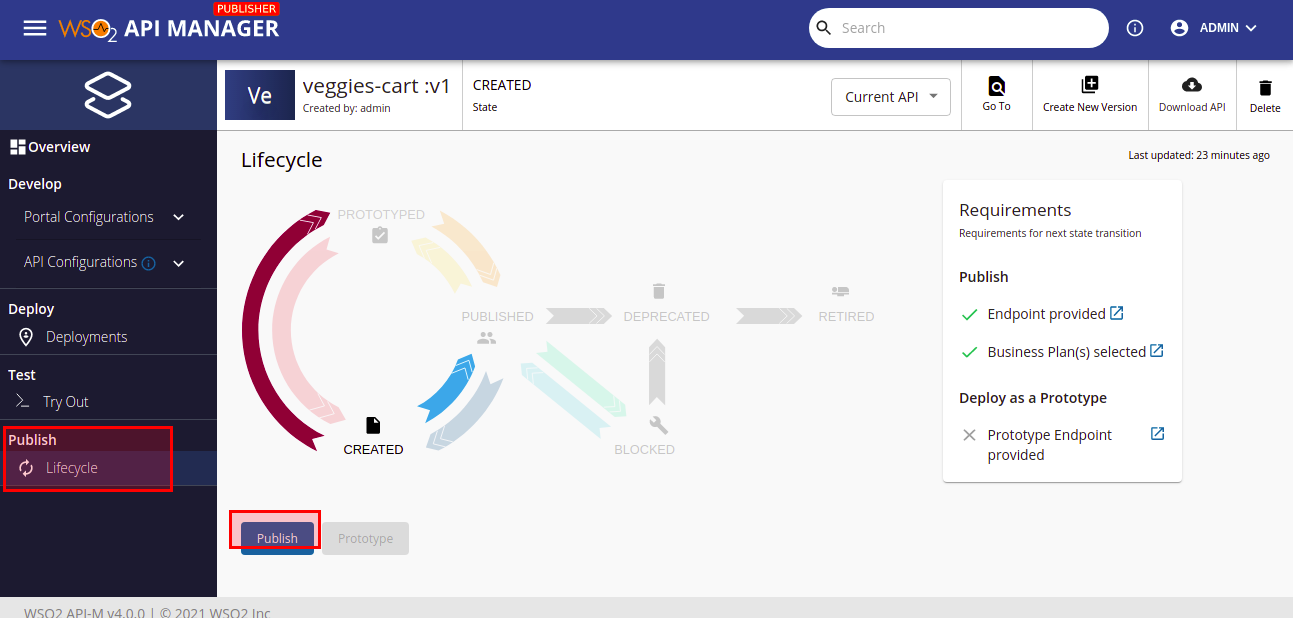Click 'Endpoint provided' requirement text
Image resolution: width=1293 pixels, height=618 pixels.
coord(1046,314)
